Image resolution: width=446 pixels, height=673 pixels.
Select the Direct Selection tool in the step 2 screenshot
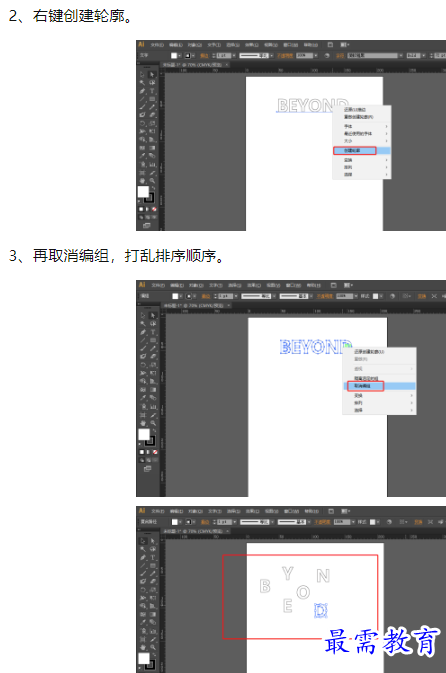coord(152,74)
